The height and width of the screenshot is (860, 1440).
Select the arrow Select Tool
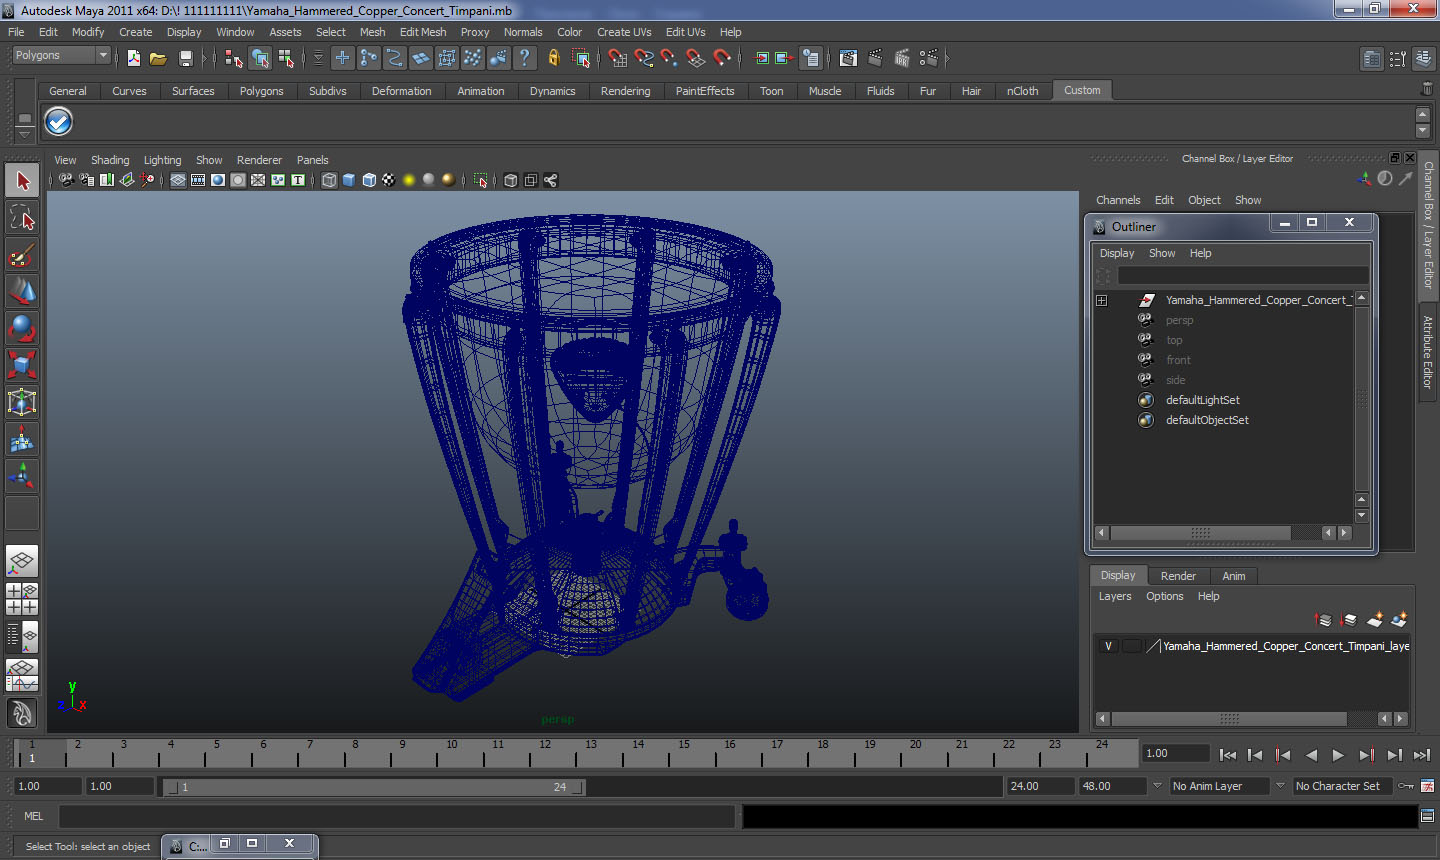(22, 181)
